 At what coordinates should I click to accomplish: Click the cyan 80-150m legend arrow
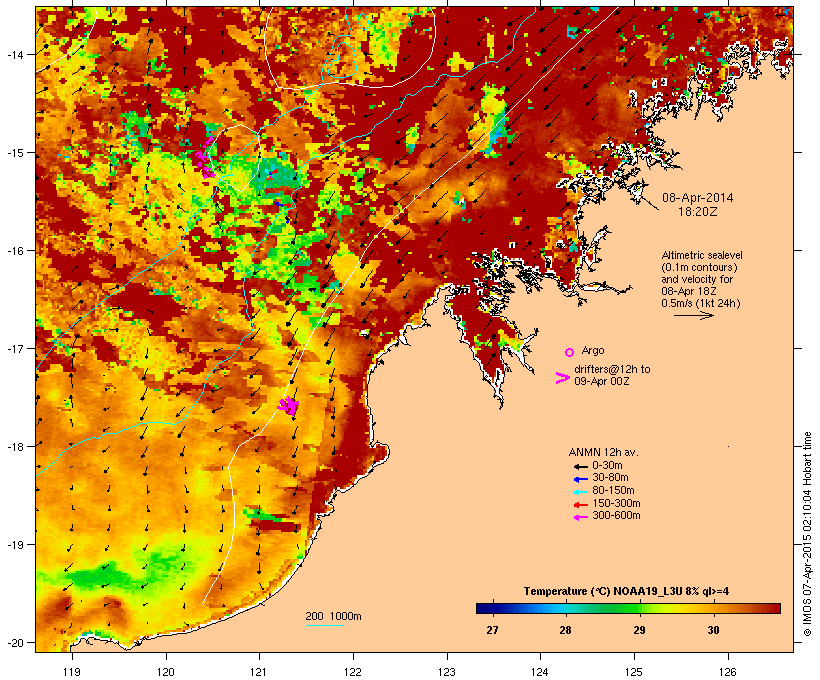pyautogui.click(x=580, y=492)
